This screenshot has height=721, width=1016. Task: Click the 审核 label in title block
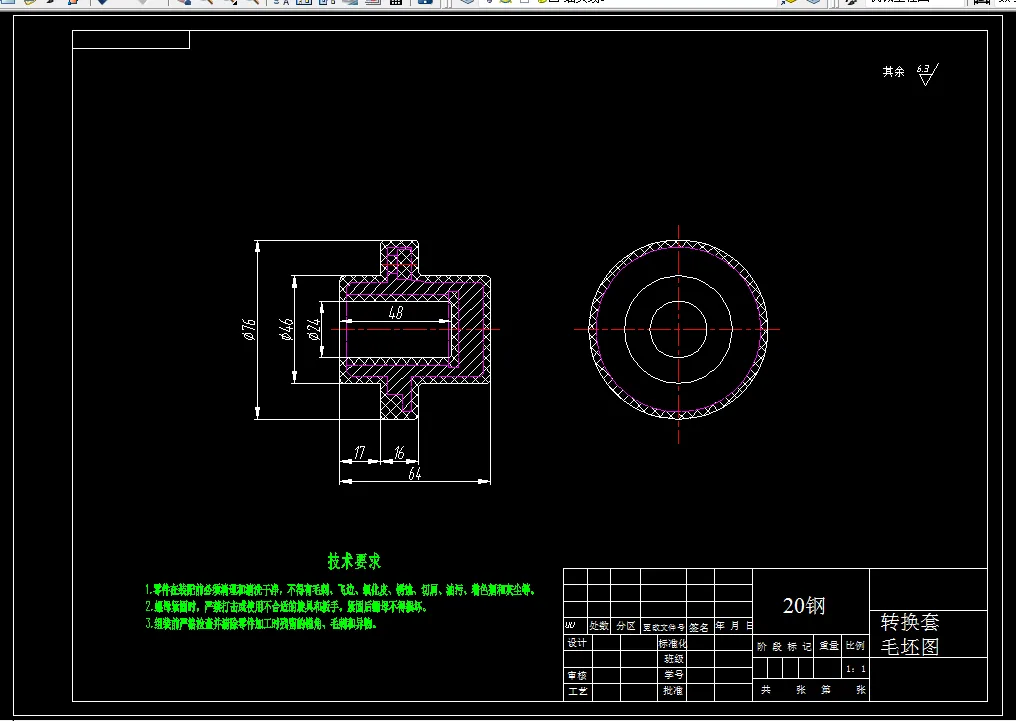coord(577,675)
